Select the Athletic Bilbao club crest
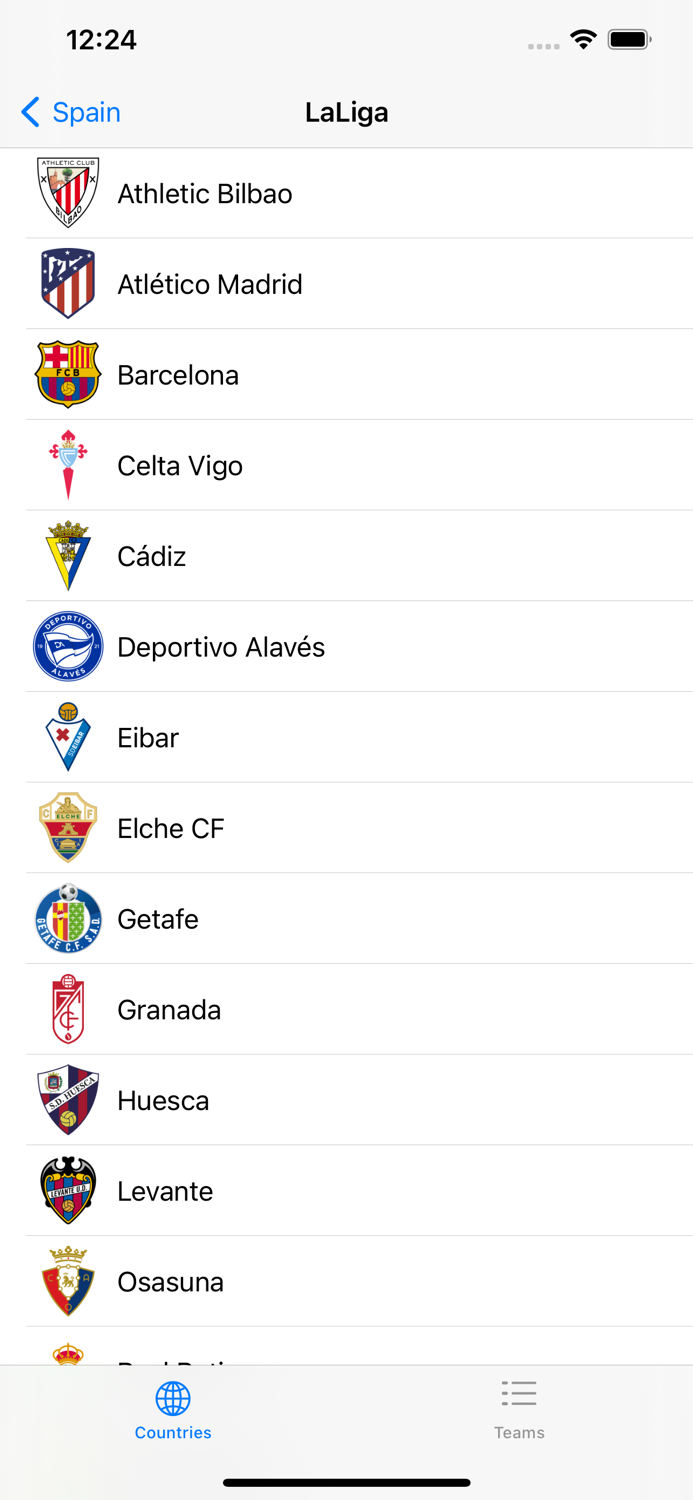This screenshot has width=693, height=1500. pyautogui.click(x=67, y=192)
